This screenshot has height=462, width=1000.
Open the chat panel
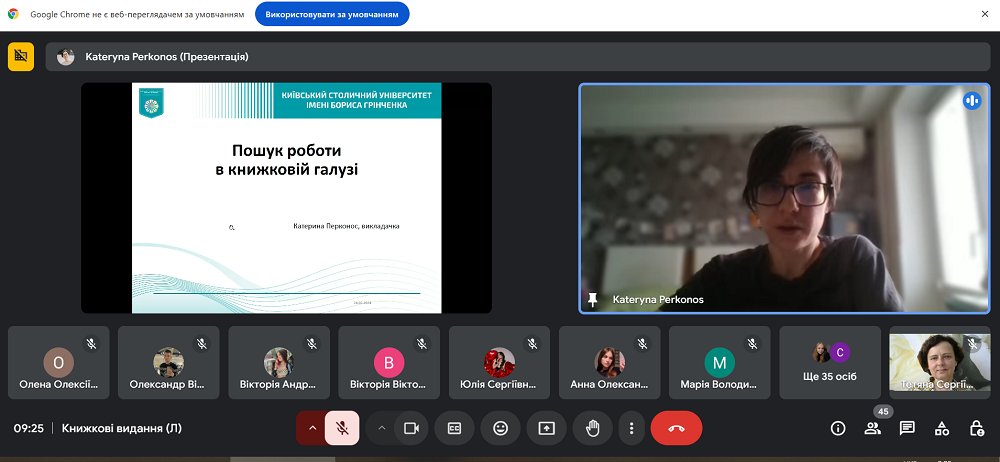tap(907, 428)
